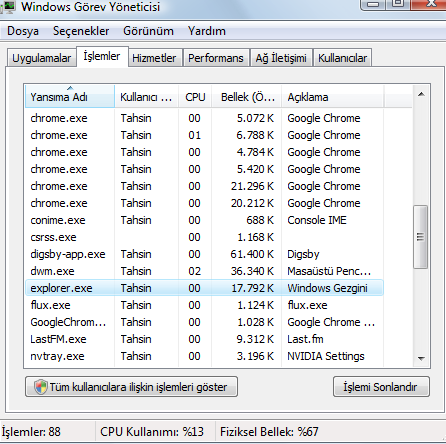Click the 61.400 K memory value
Viewport: 446px width, 444px height.
pos(252,254)
